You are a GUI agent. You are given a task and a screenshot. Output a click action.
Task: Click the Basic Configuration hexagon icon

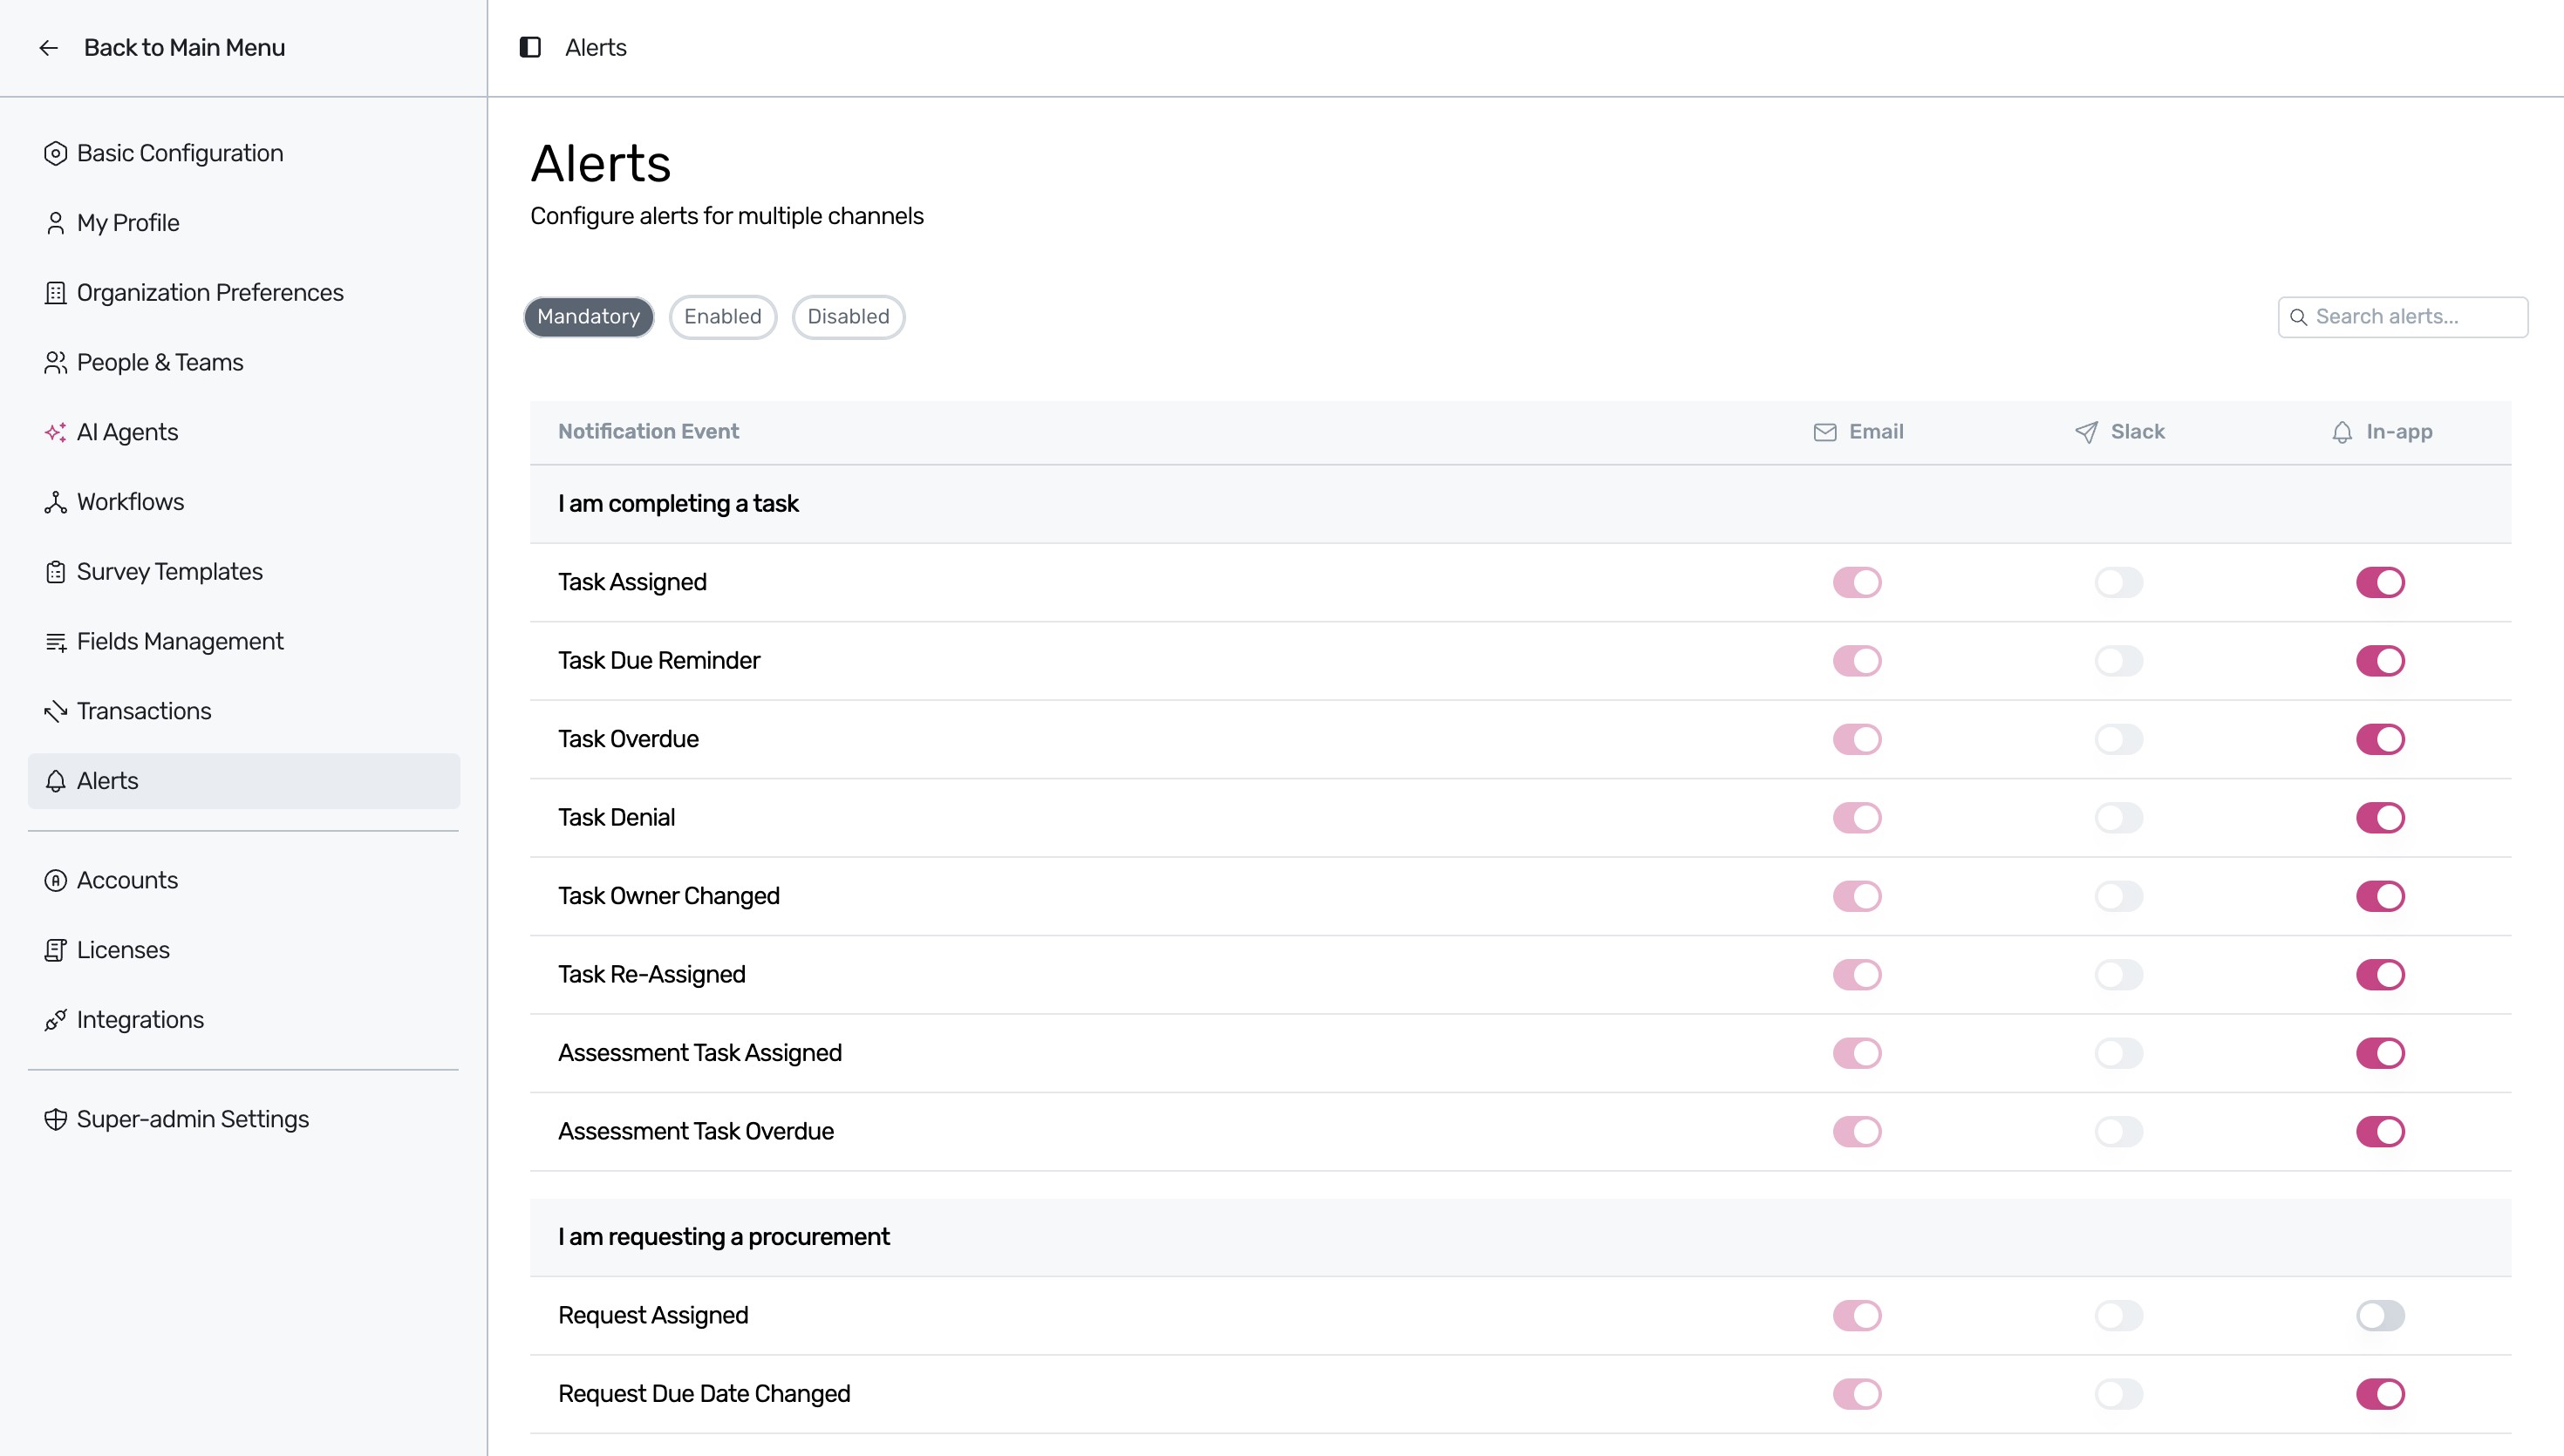55,153
